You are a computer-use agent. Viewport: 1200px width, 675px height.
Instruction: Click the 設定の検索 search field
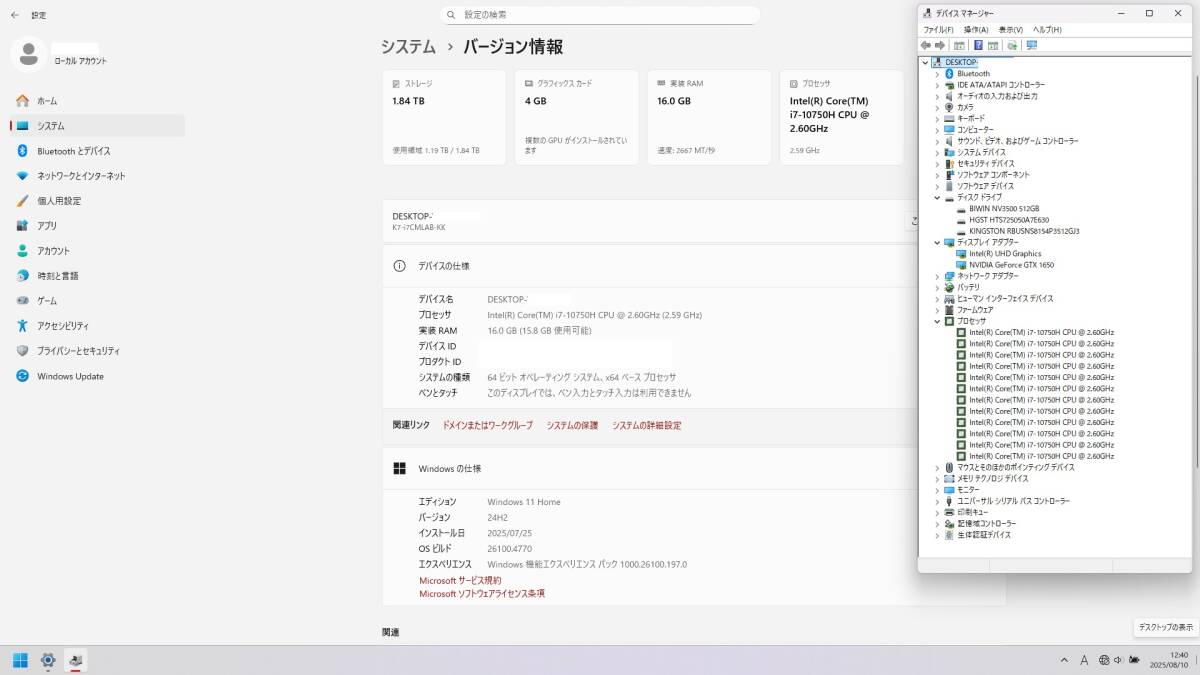pyautogui.click(x=600, y=14)
